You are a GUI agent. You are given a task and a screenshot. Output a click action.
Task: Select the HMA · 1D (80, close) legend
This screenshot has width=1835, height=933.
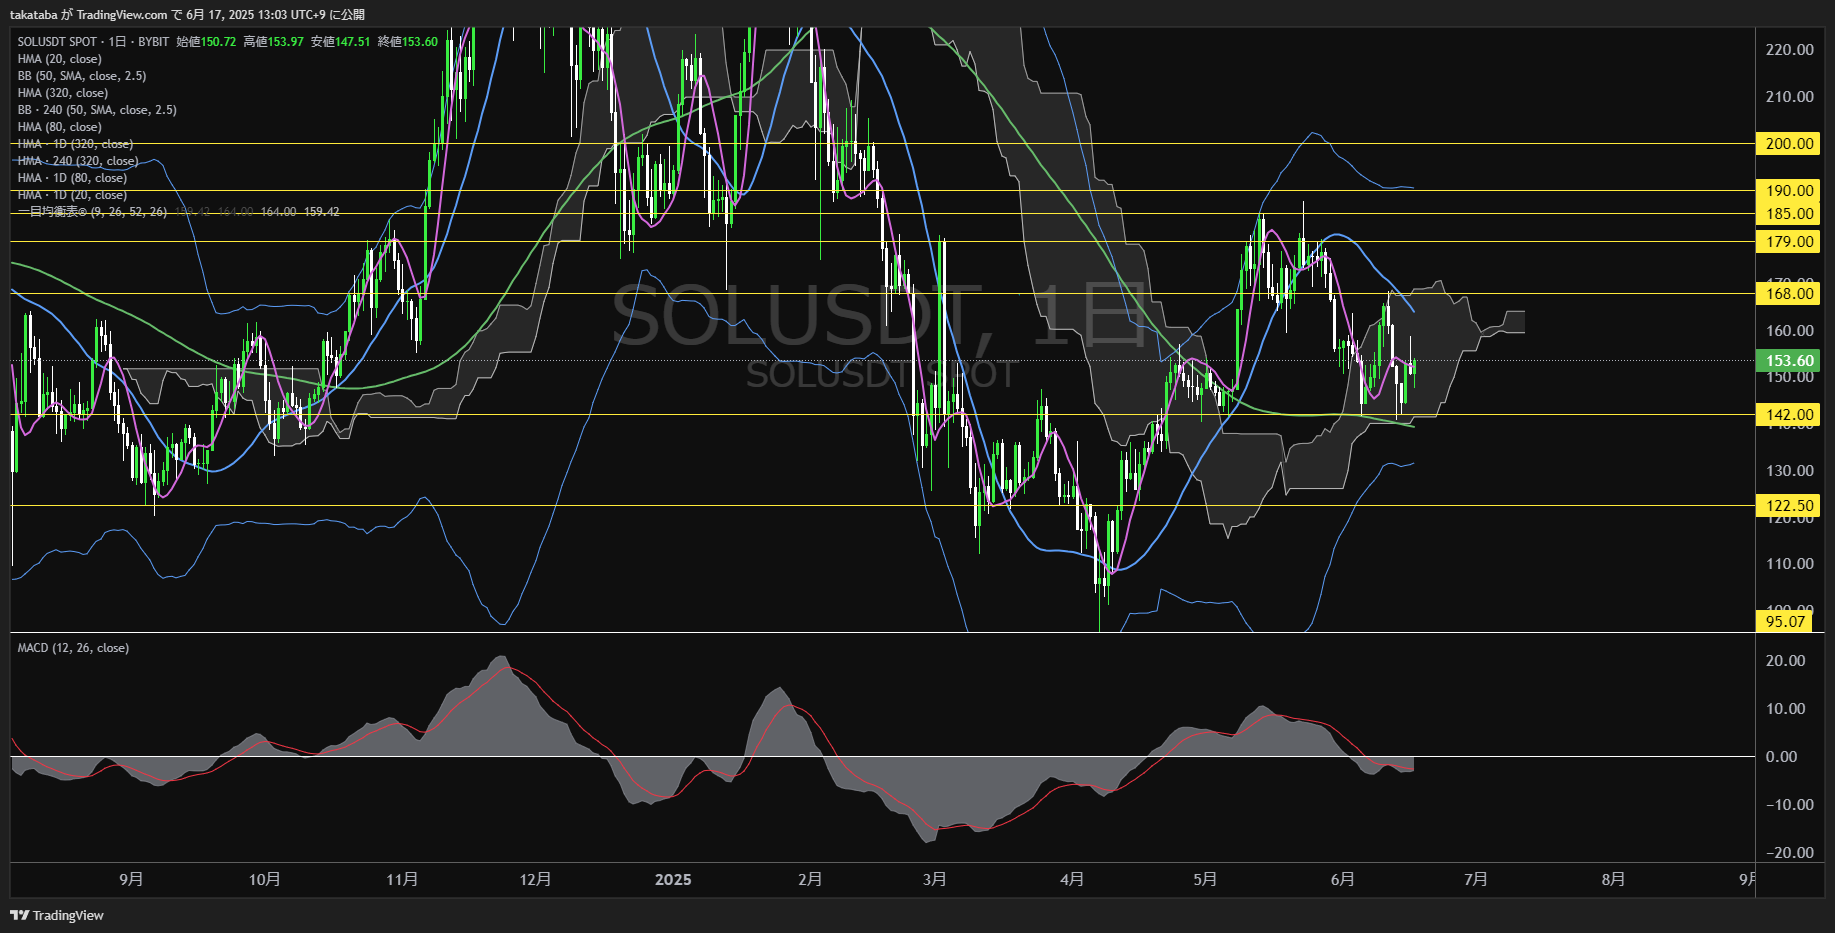coord(72,178)
